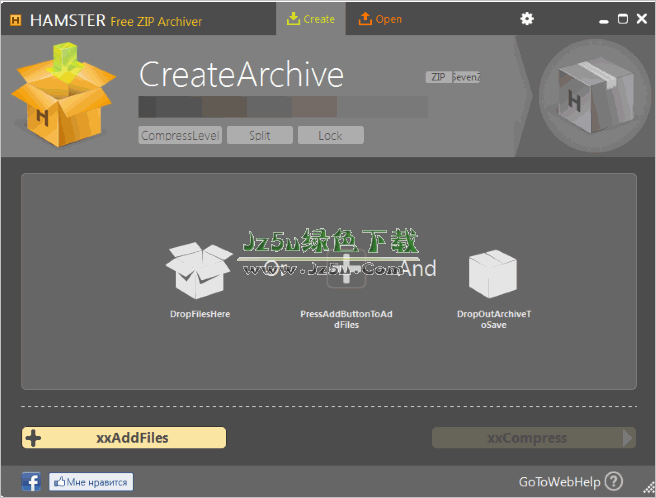The image size is (656, 498).
Task: Open the CompressLevel option
Action: tap(180, 135)
